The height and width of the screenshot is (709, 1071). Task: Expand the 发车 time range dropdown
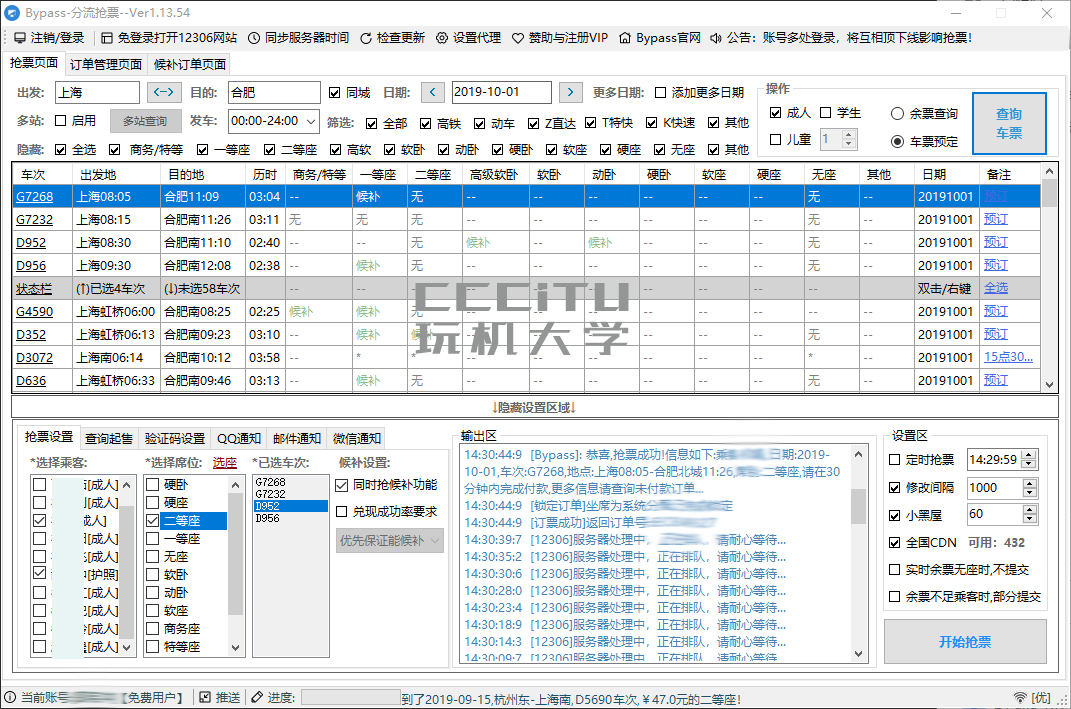(x=309, y=121)
